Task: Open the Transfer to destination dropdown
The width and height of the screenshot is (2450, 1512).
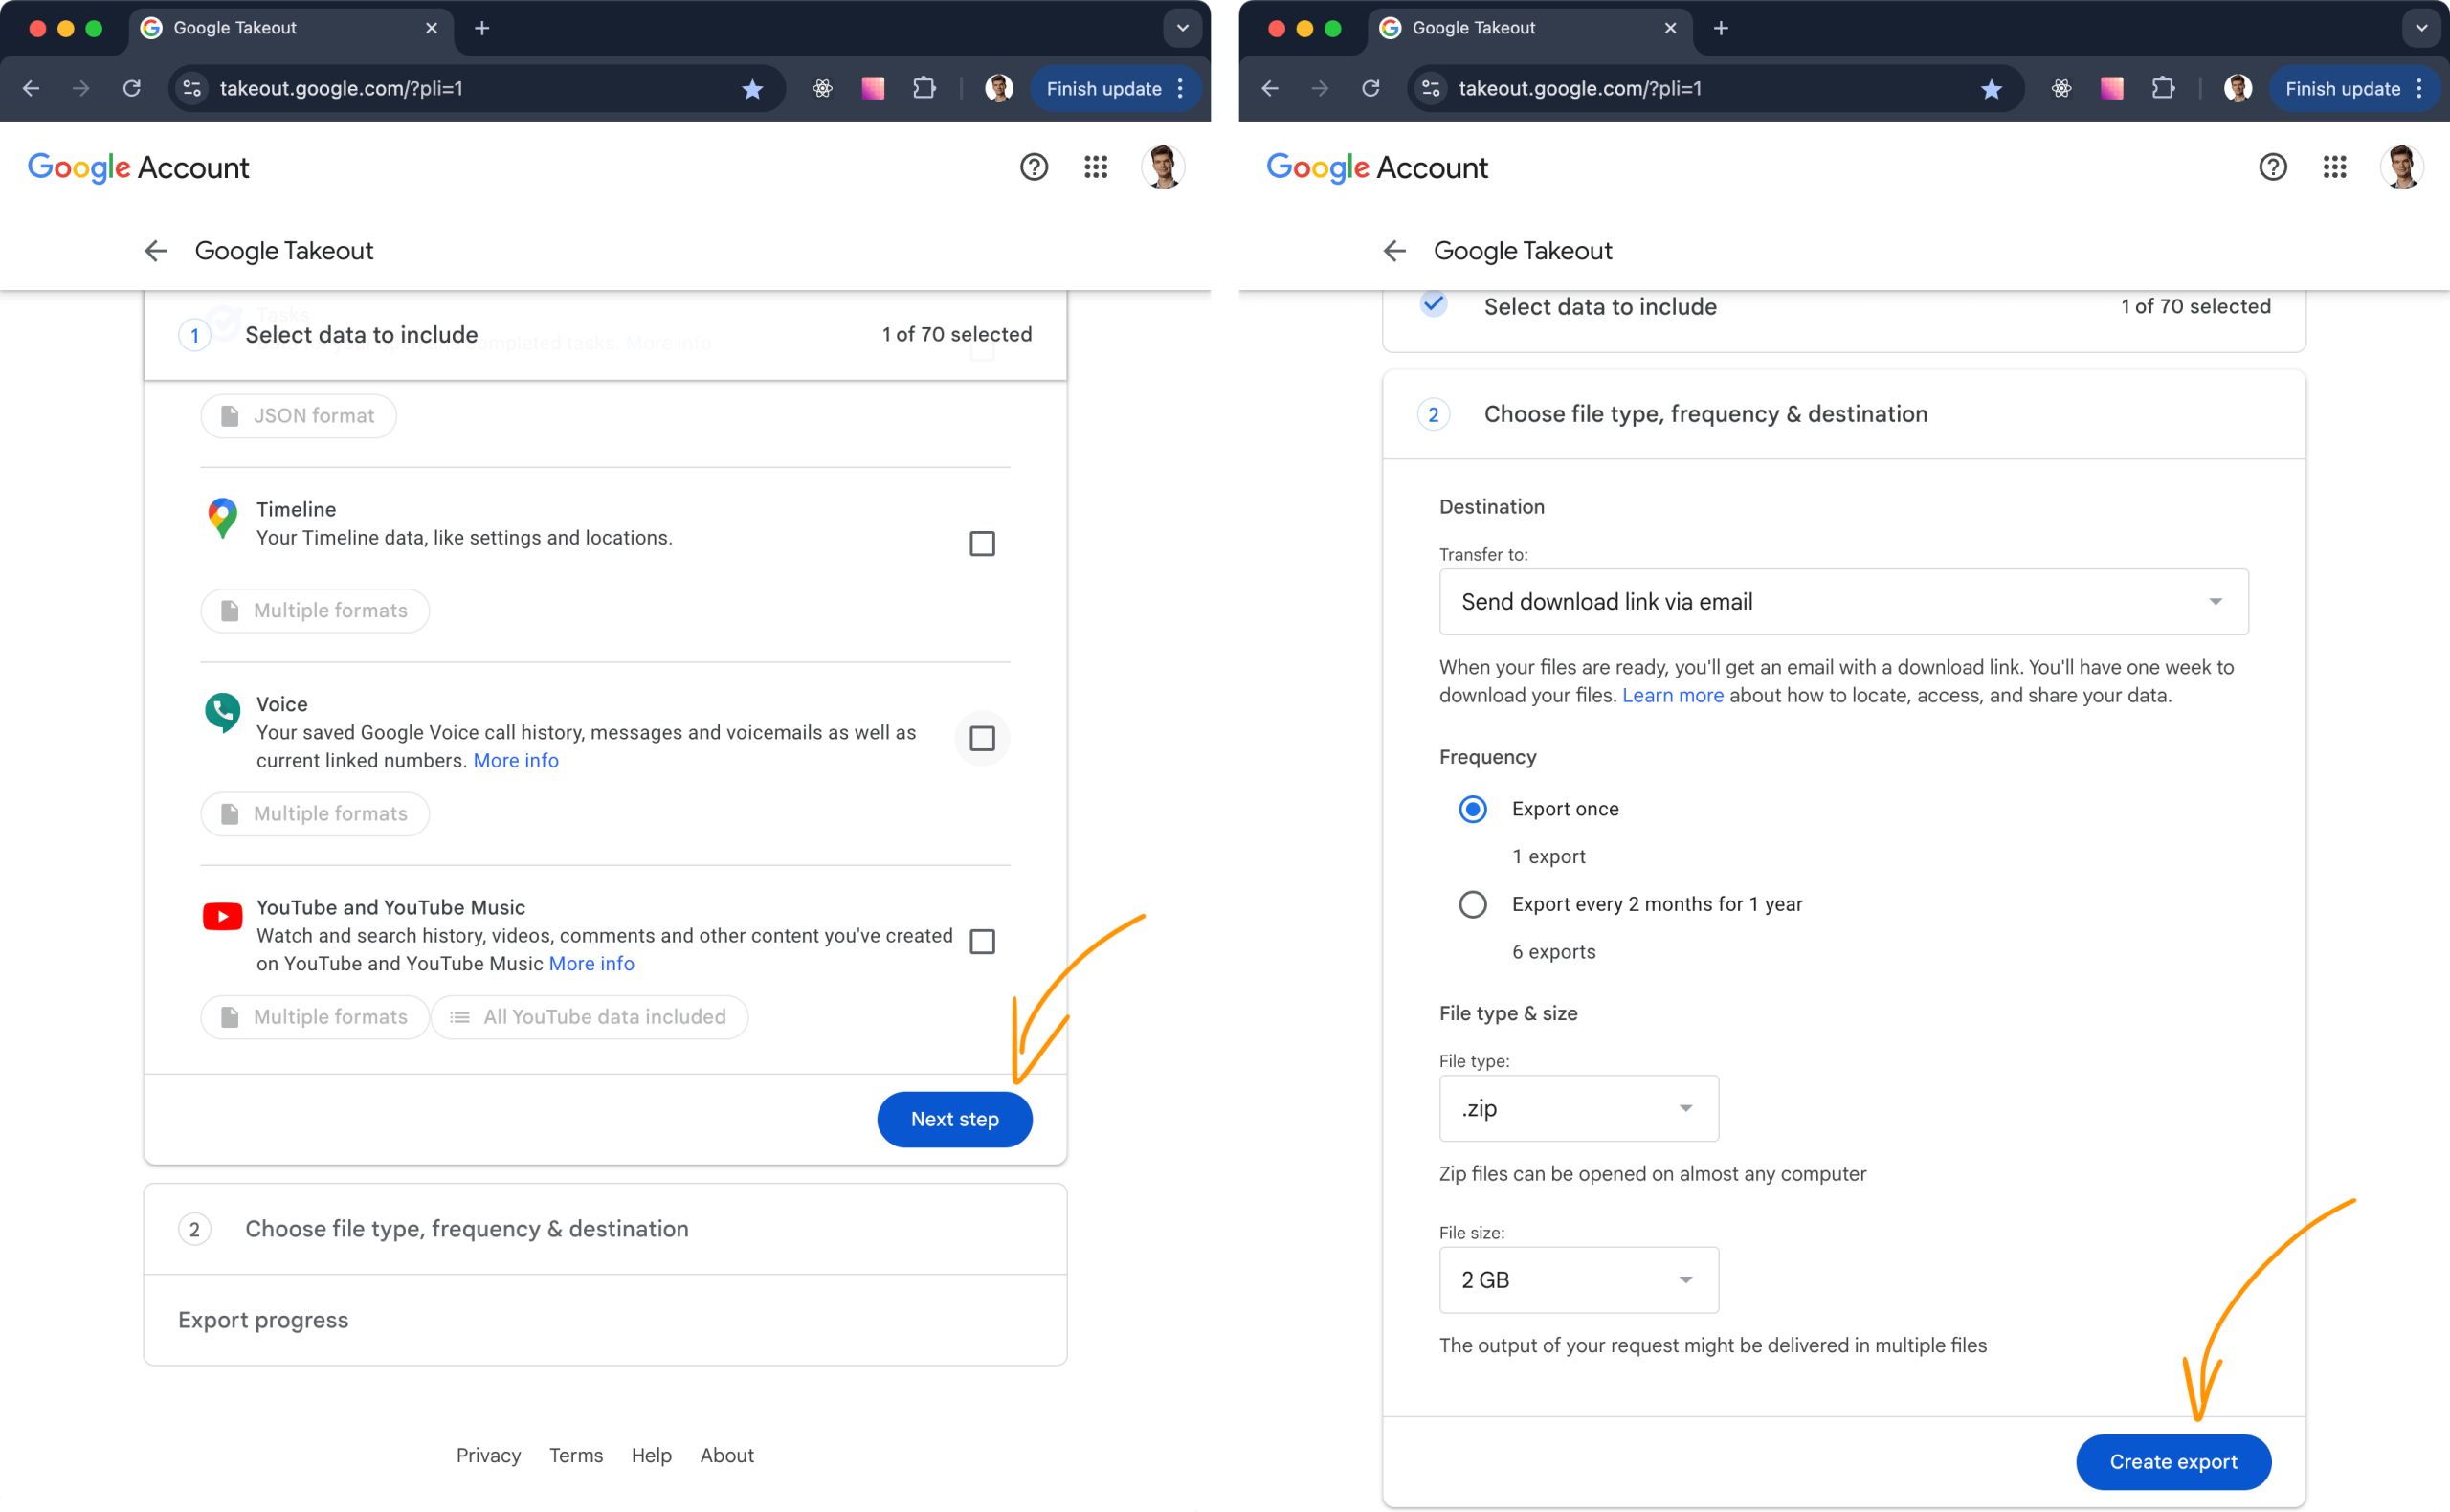Action: pos(1842,602)
